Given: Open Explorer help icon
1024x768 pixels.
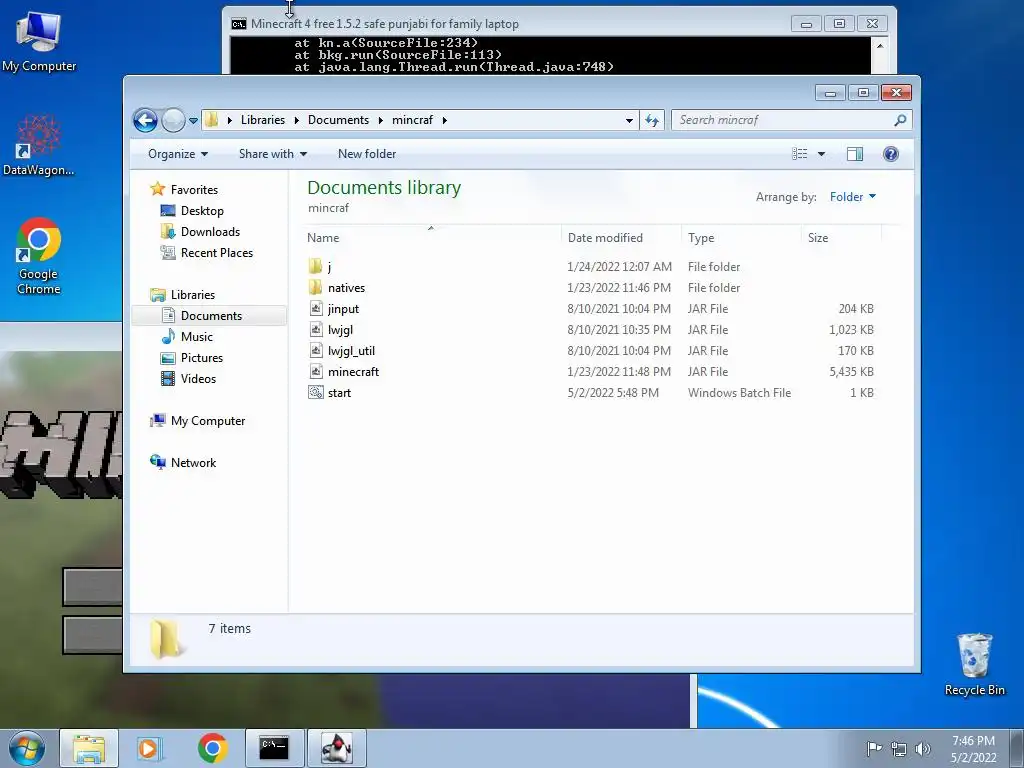Looking at the screenshot, I should pyautogui.click(x=890, y=154).
